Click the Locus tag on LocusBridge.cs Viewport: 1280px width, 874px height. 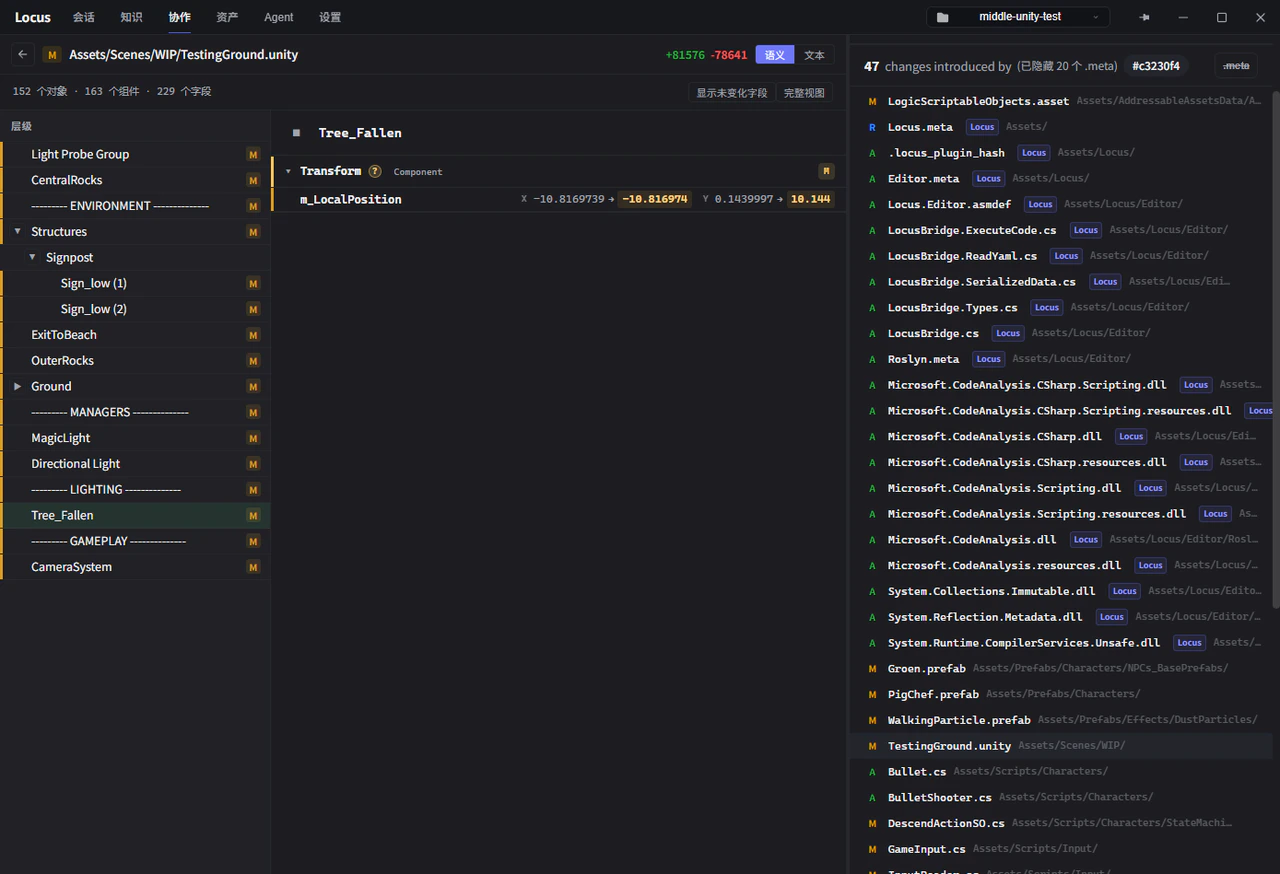click(x=1008, y=333)
